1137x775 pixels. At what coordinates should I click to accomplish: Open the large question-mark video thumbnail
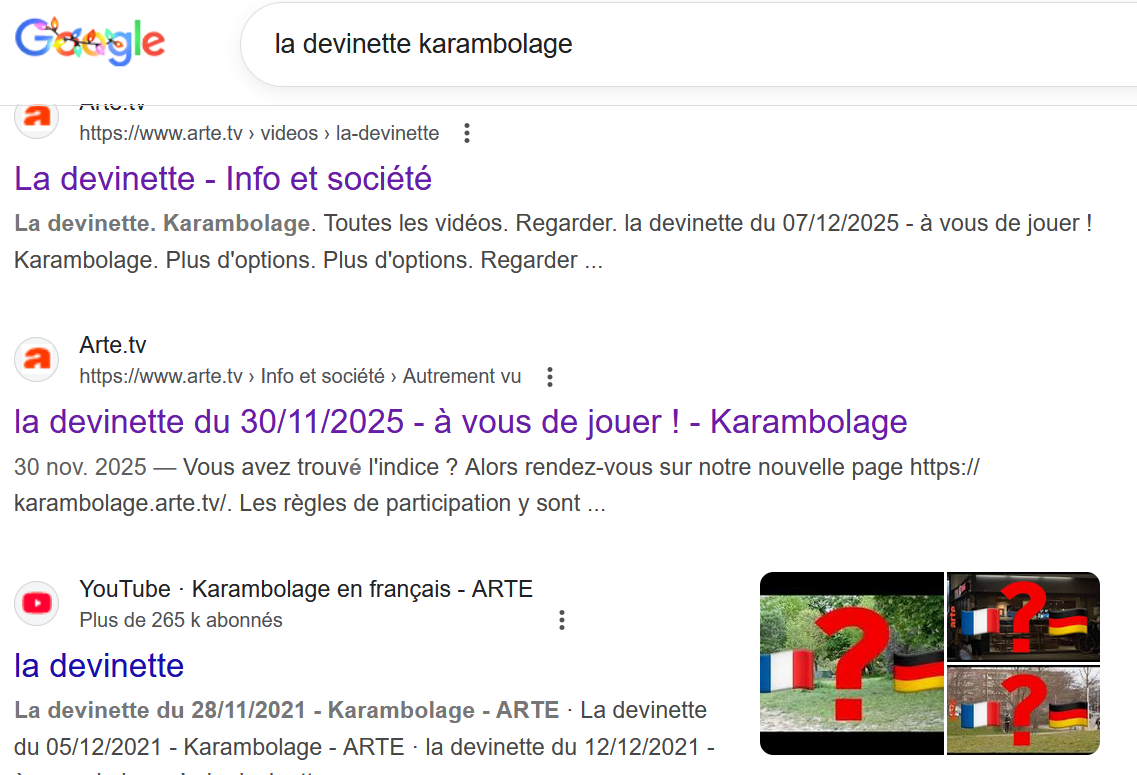point(851,663)
